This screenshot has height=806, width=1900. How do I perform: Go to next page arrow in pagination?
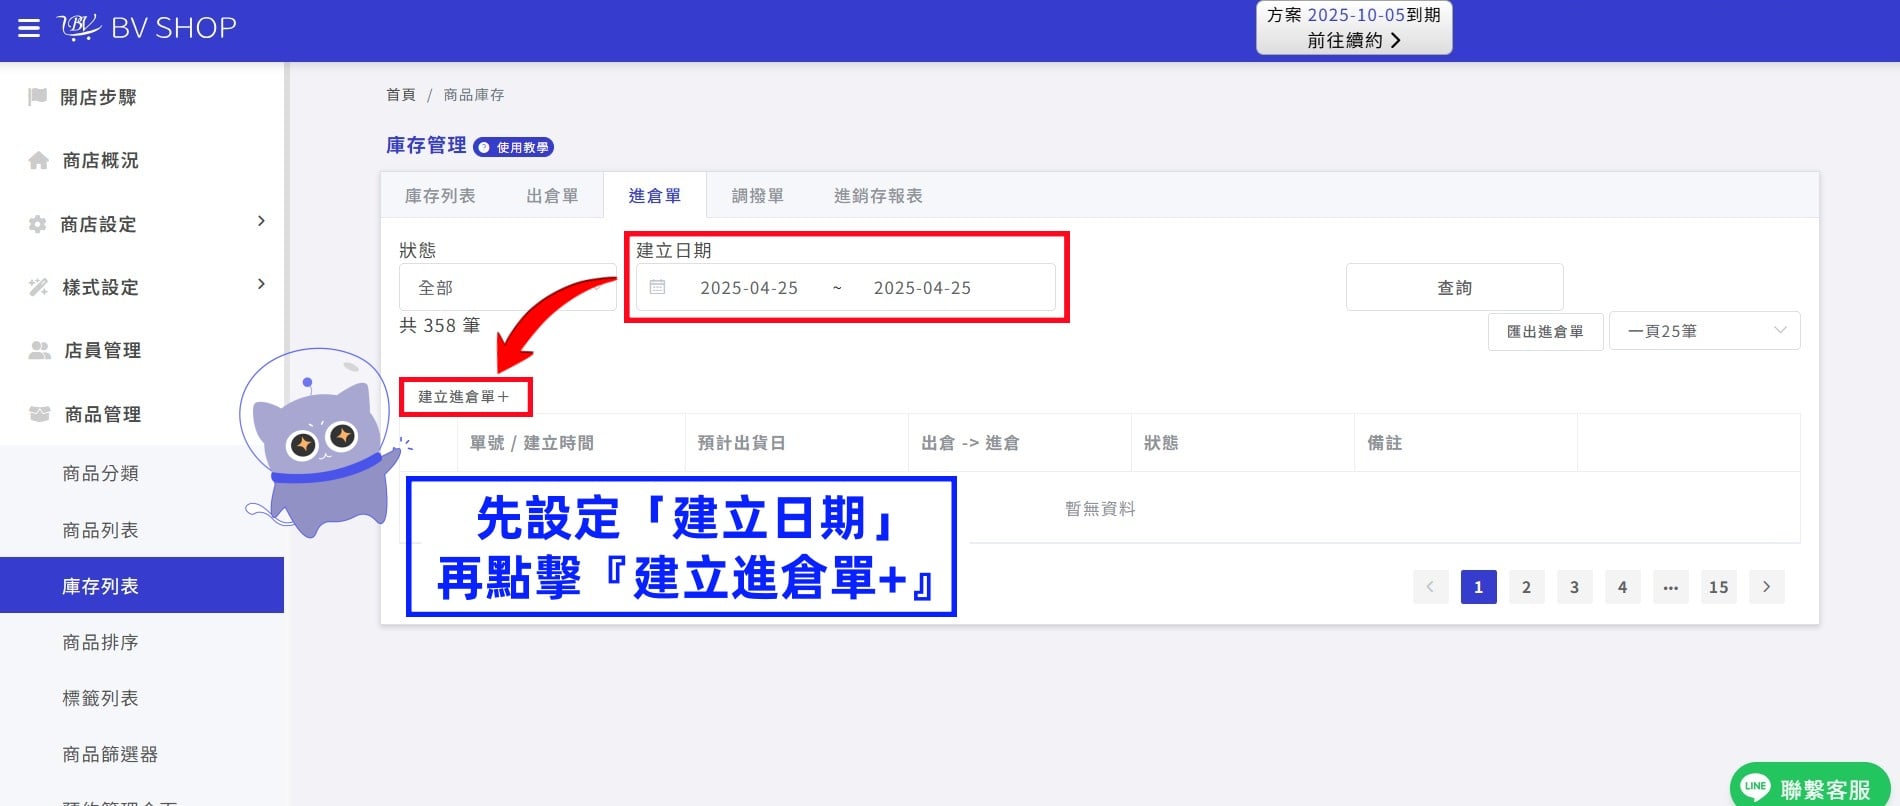[1766, 587]
